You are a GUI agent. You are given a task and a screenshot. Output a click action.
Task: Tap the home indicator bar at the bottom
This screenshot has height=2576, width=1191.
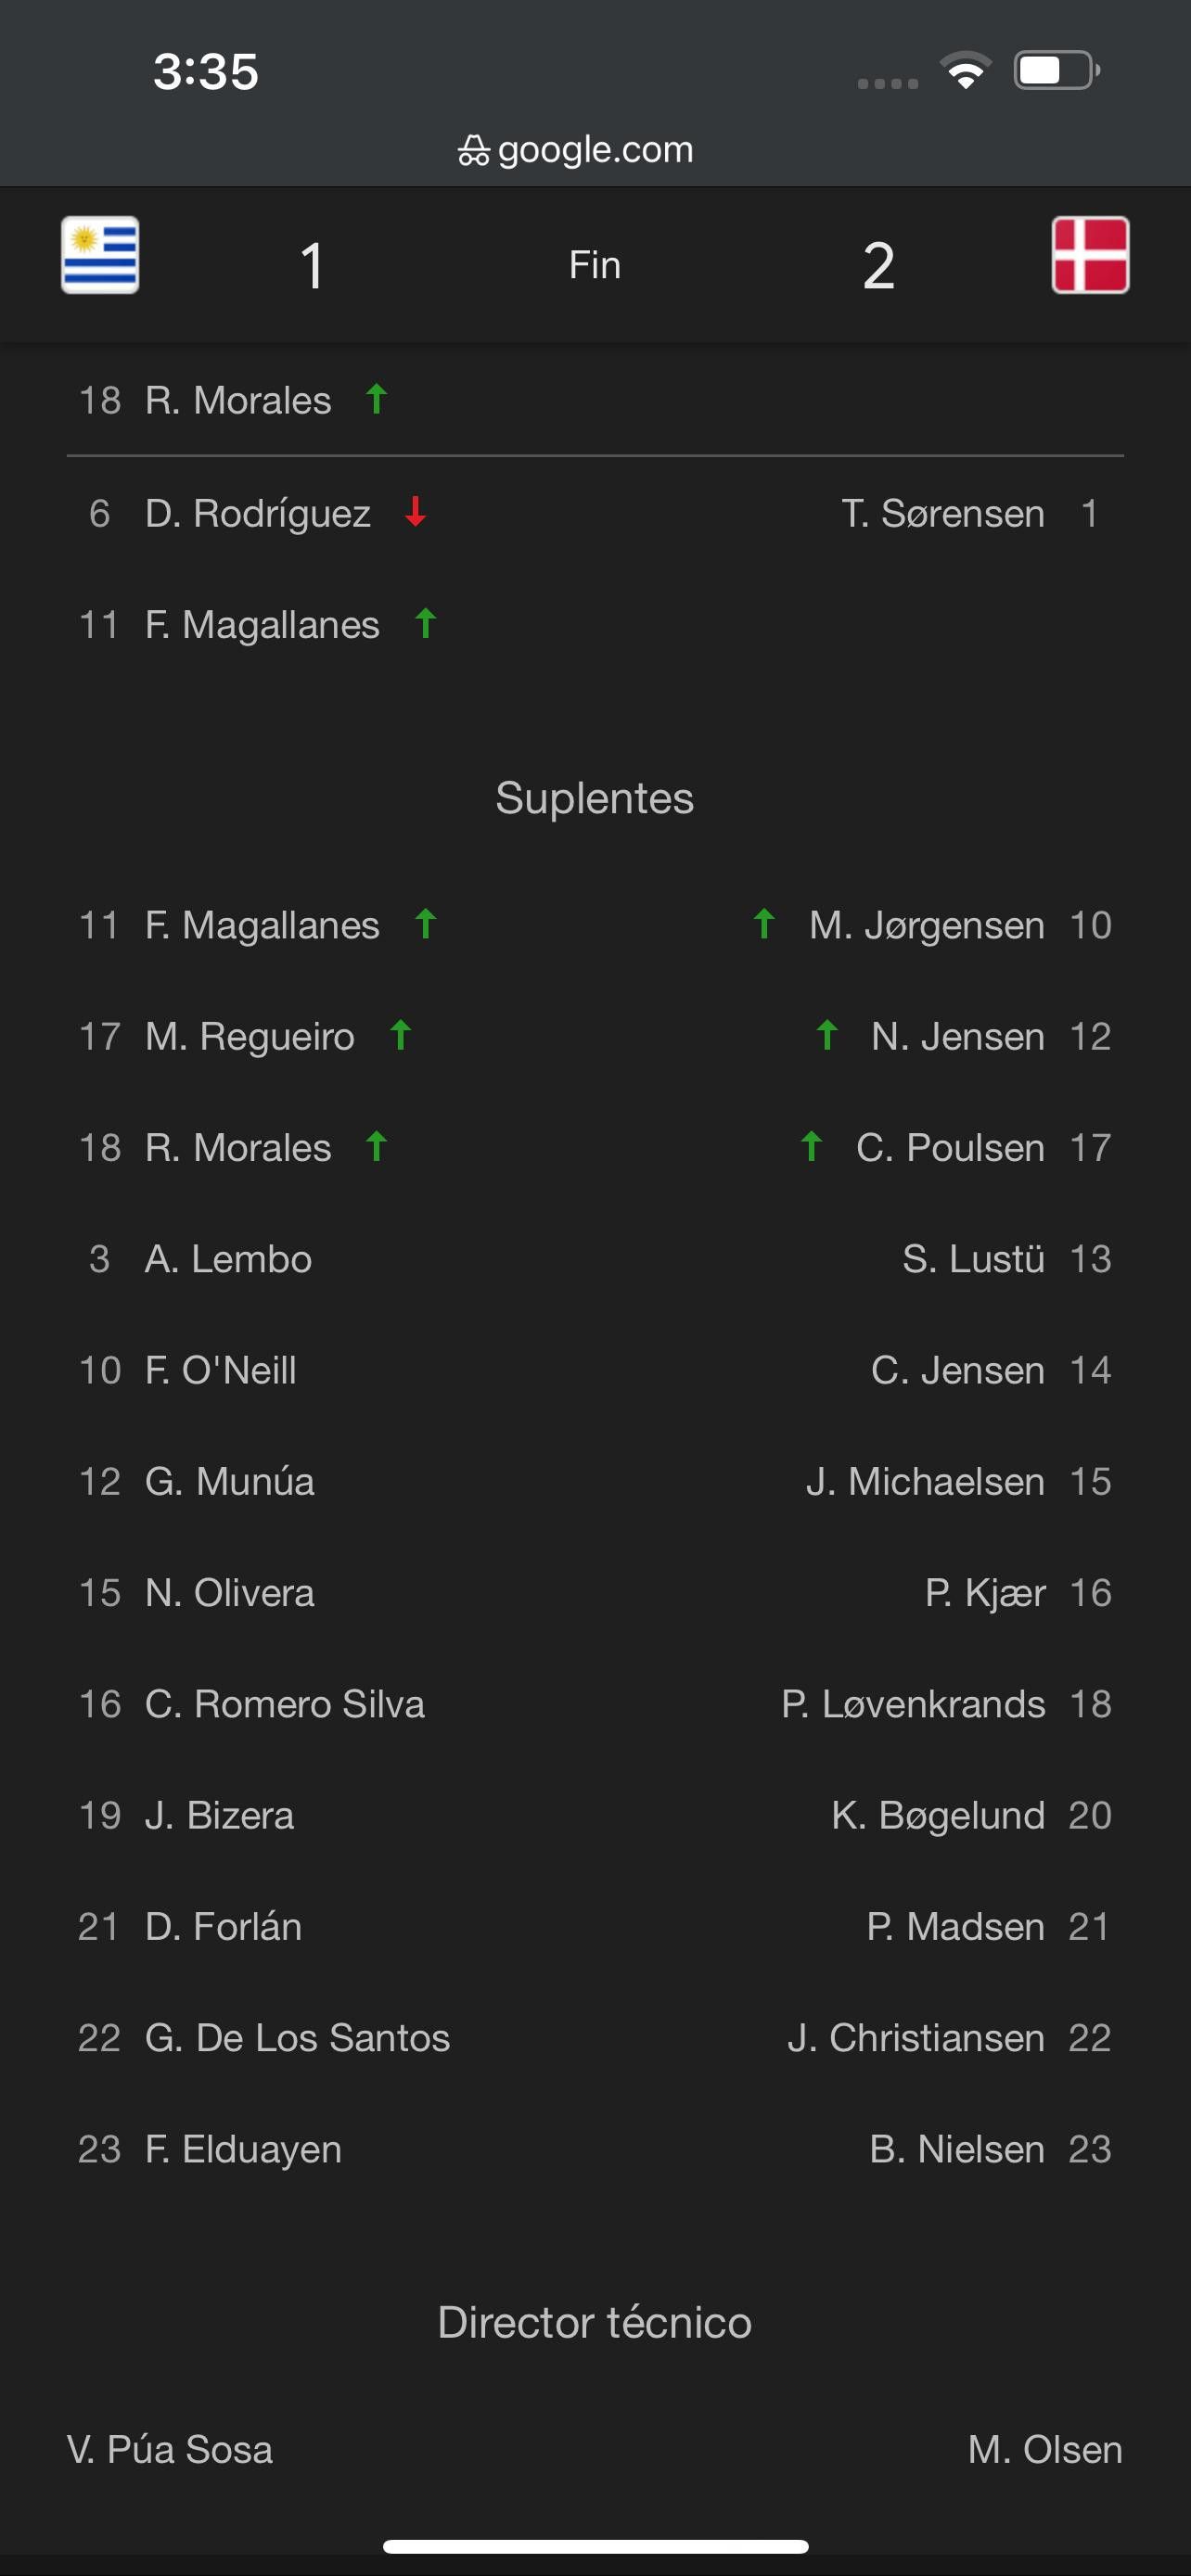coord(595,2546)
